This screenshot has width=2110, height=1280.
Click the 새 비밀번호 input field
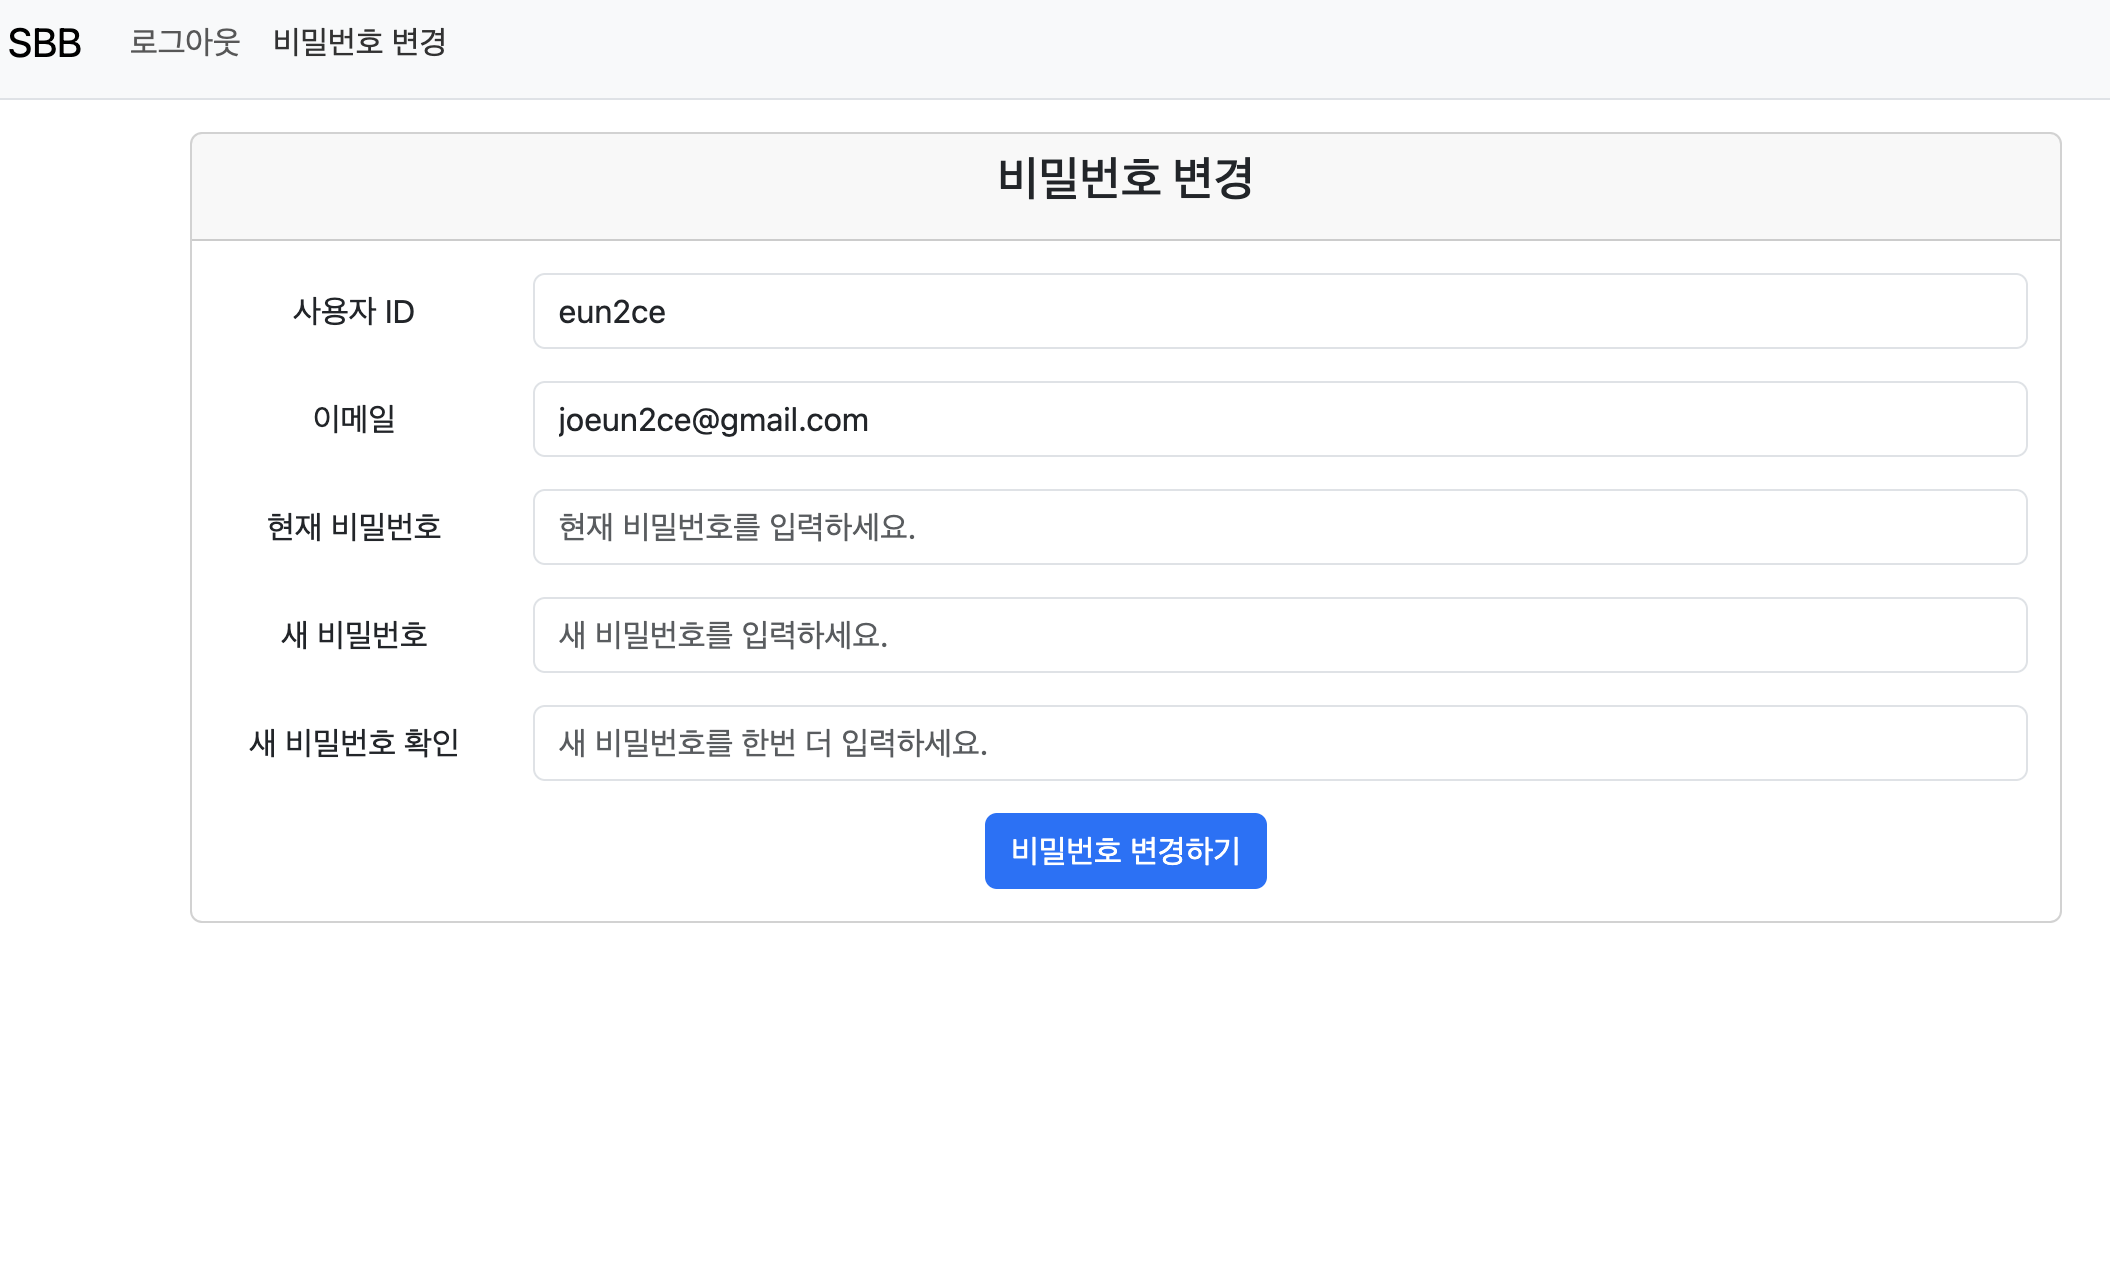1280,635
